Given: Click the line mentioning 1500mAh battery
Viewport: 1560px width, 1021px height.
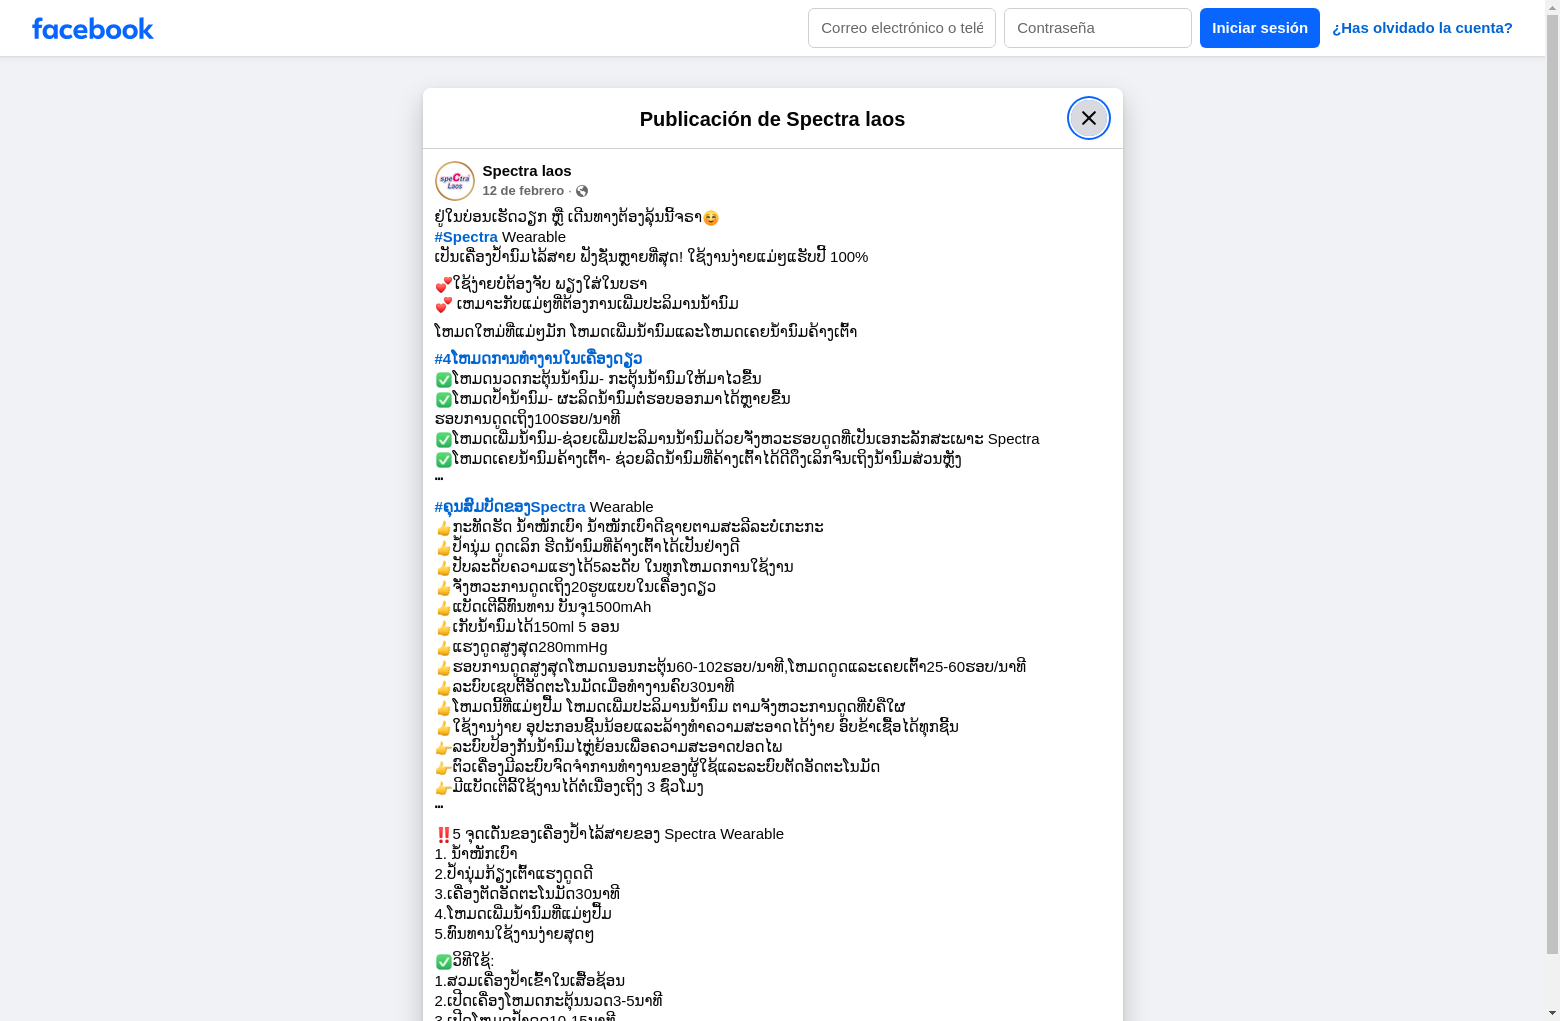Looking at the screenshot, I should click(x=543, y=607).
